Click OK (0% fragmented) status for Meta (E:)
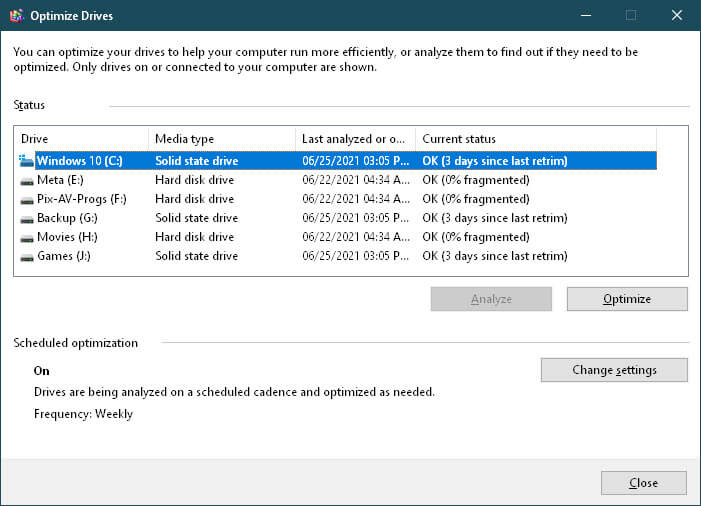This screenshot has width=701, height=506. click(476, 180)
